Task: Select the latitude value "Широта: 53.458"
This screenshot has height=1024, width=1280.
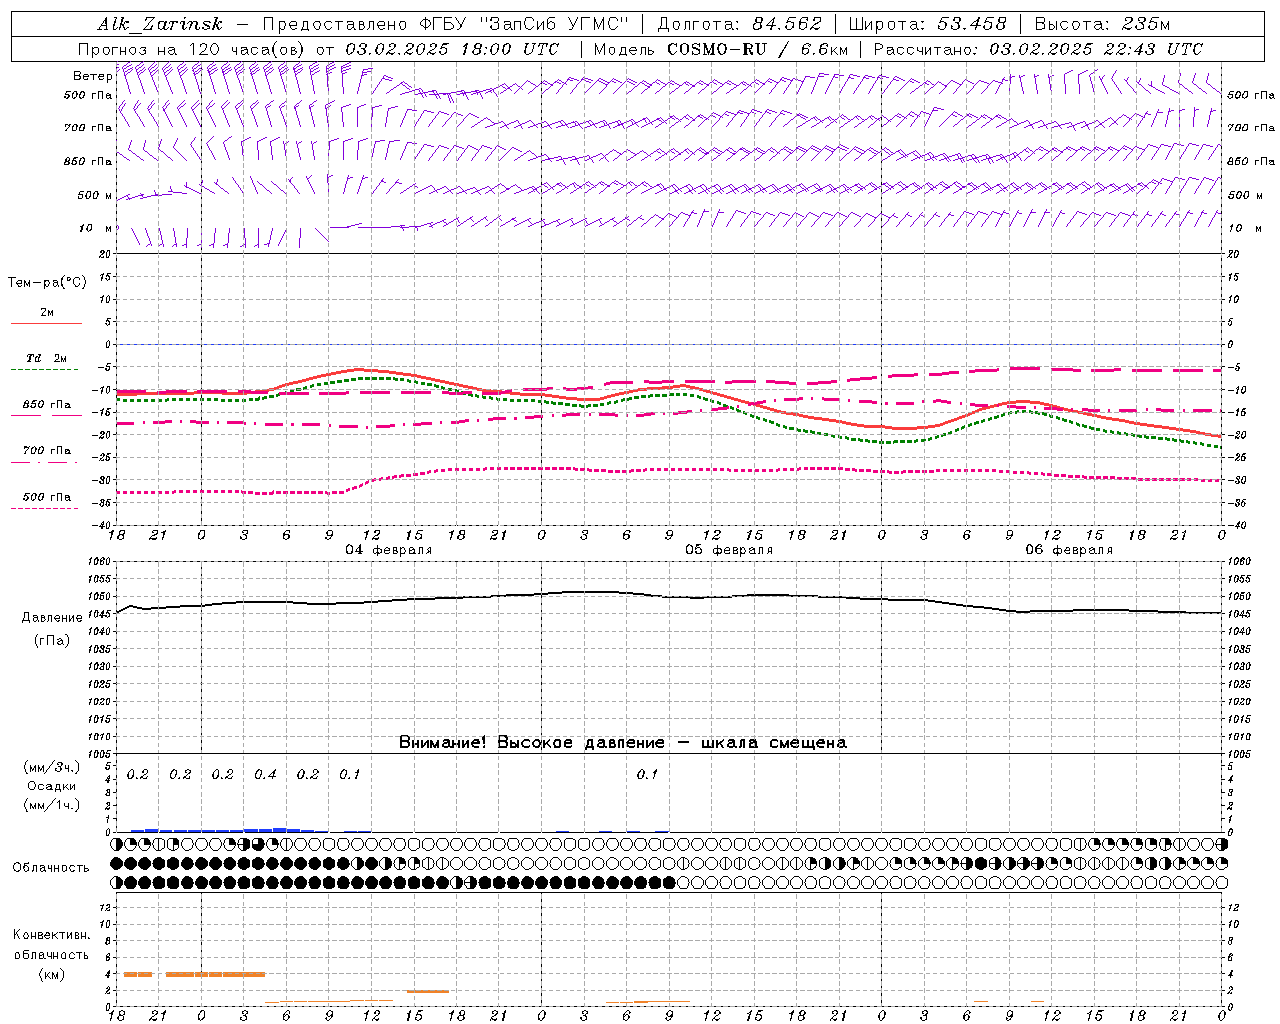Action: 928,24
